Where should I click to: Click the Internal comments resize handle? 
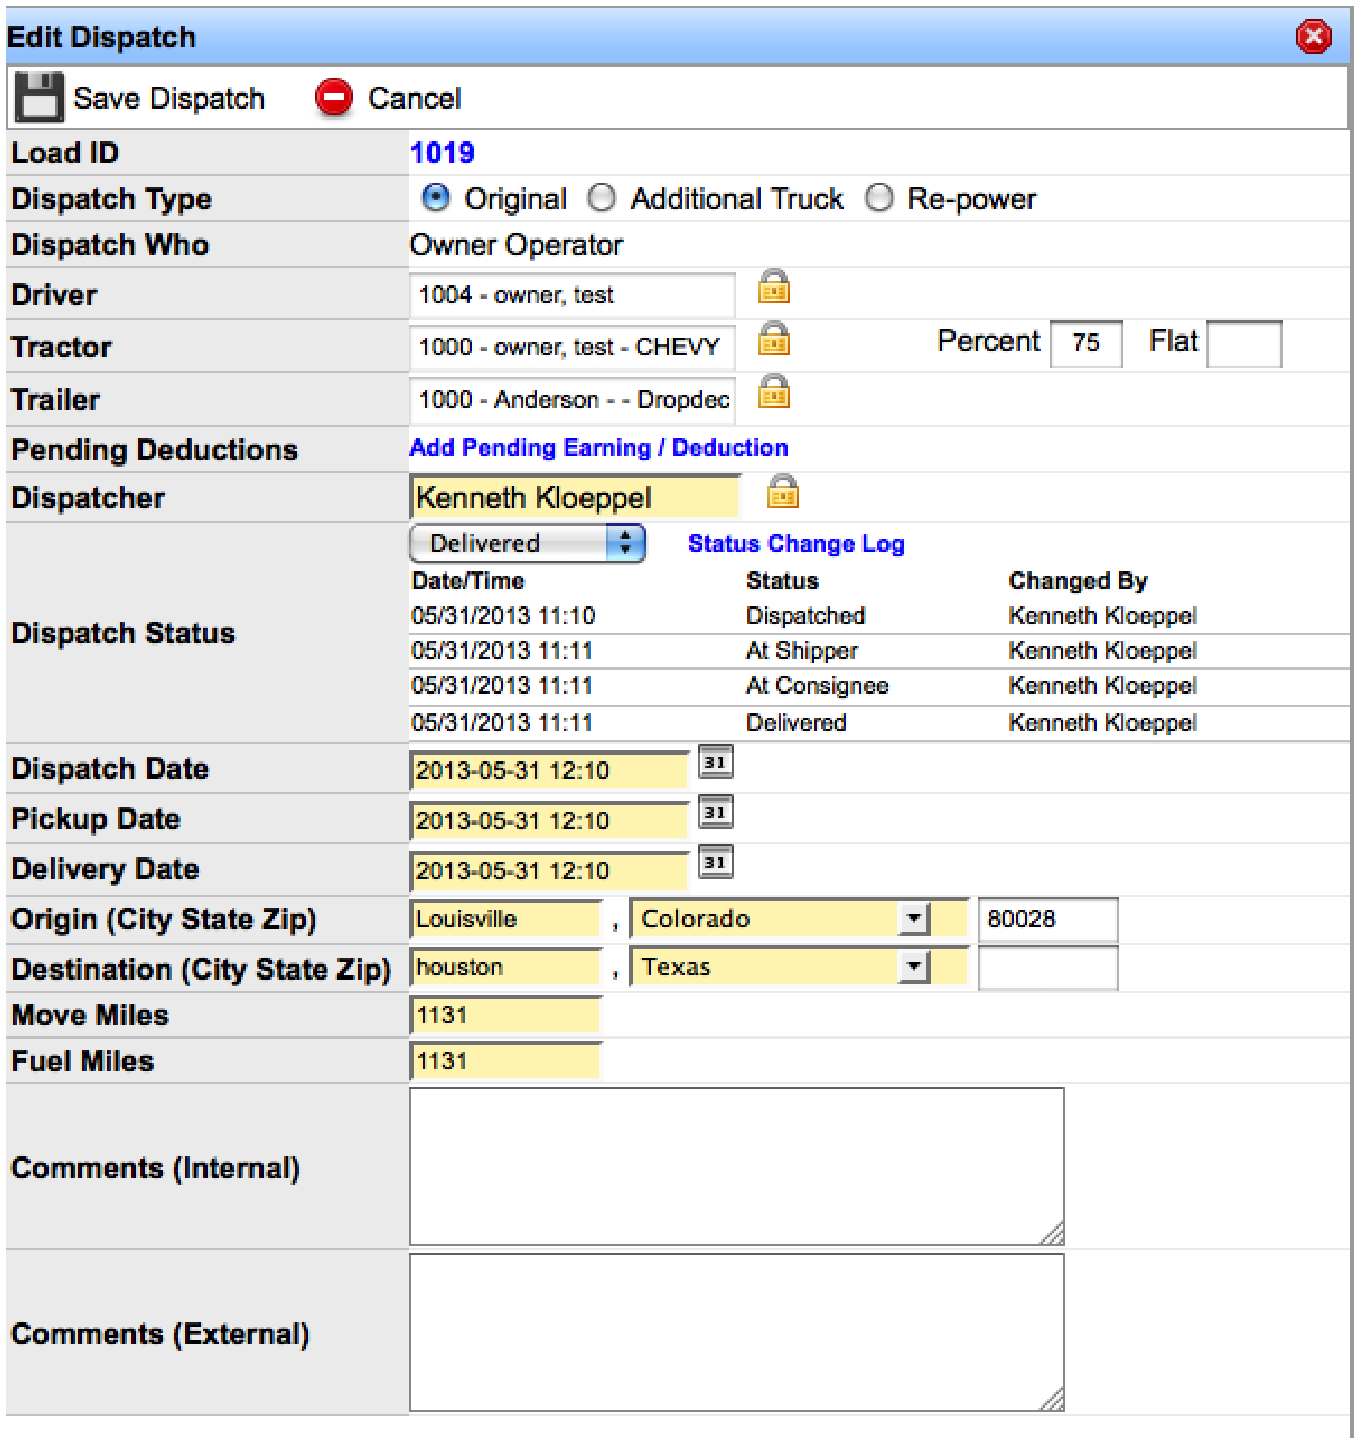(1052, 1233)
